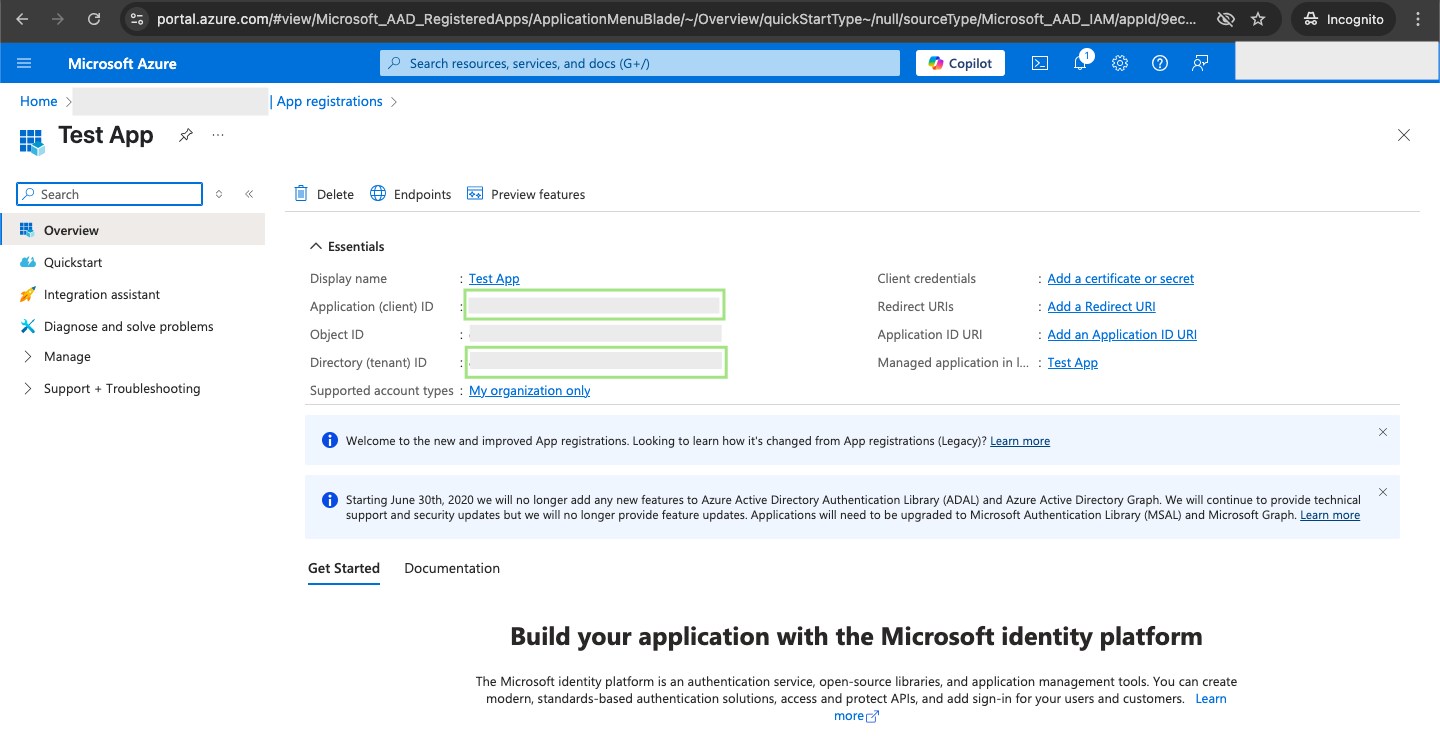Screen dimensions: 1440x749
Task: Bookmark this page with star icon
Action: pyautogui.click(x=1258, y=19)
